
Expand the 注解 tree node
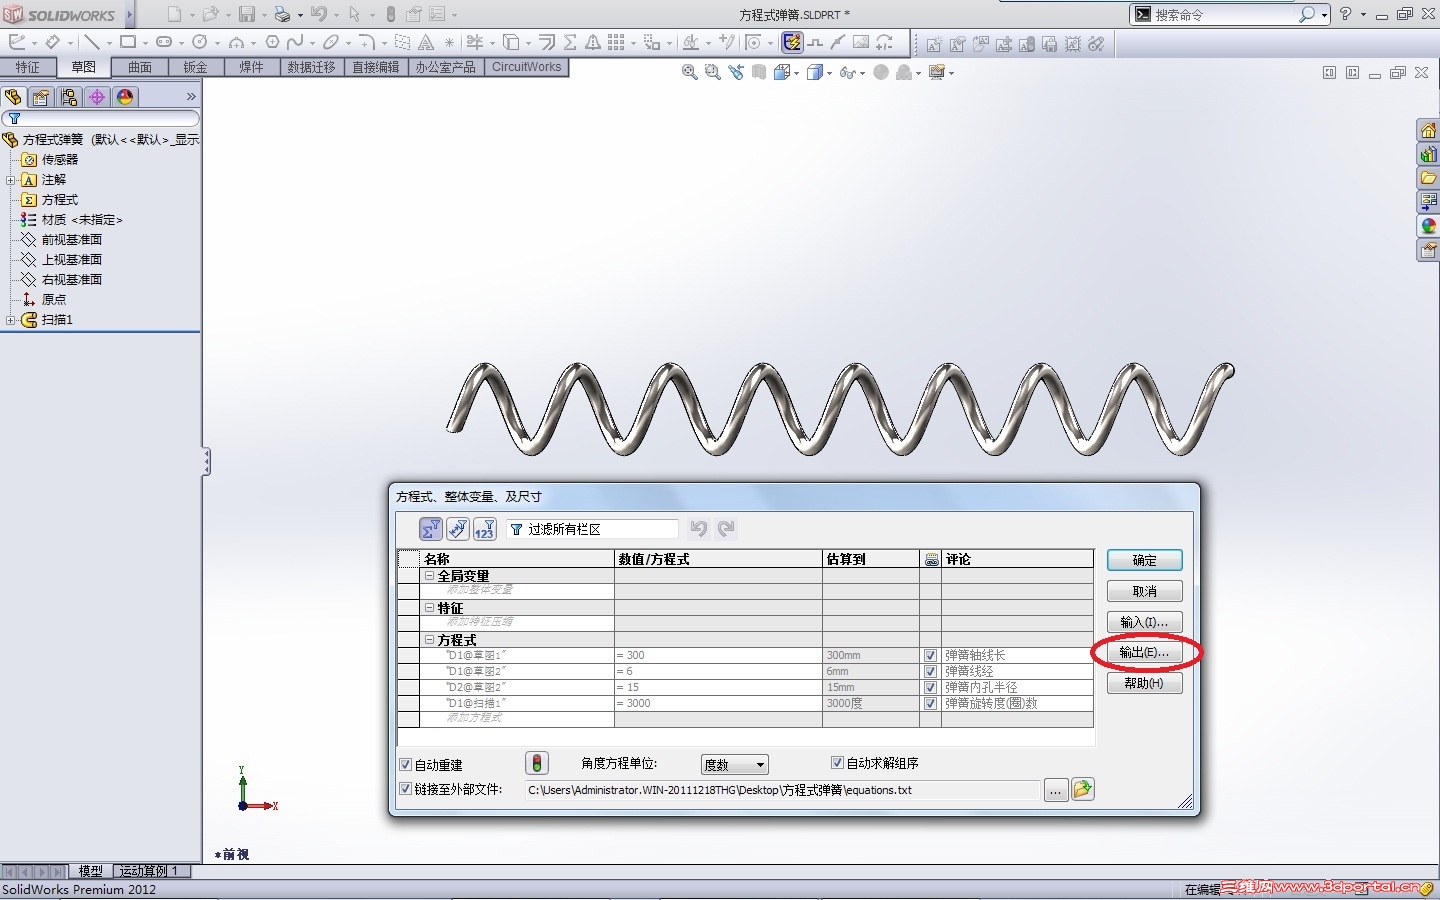10,180
